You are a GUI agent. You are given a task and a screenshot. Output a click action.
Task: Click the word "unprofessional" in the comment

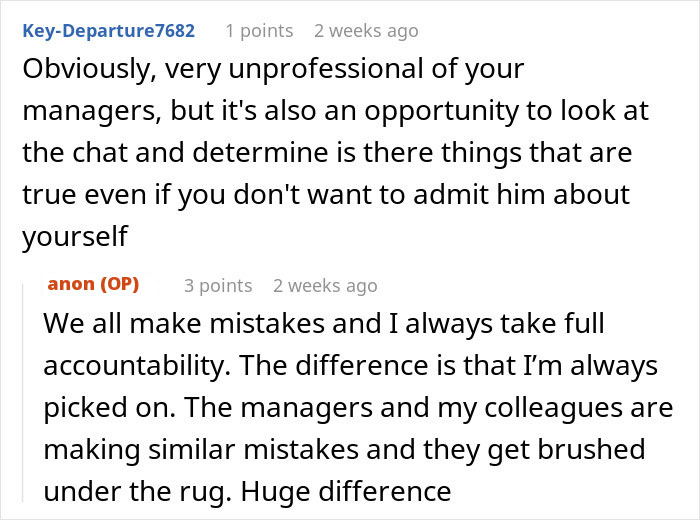tap(318, 71)
